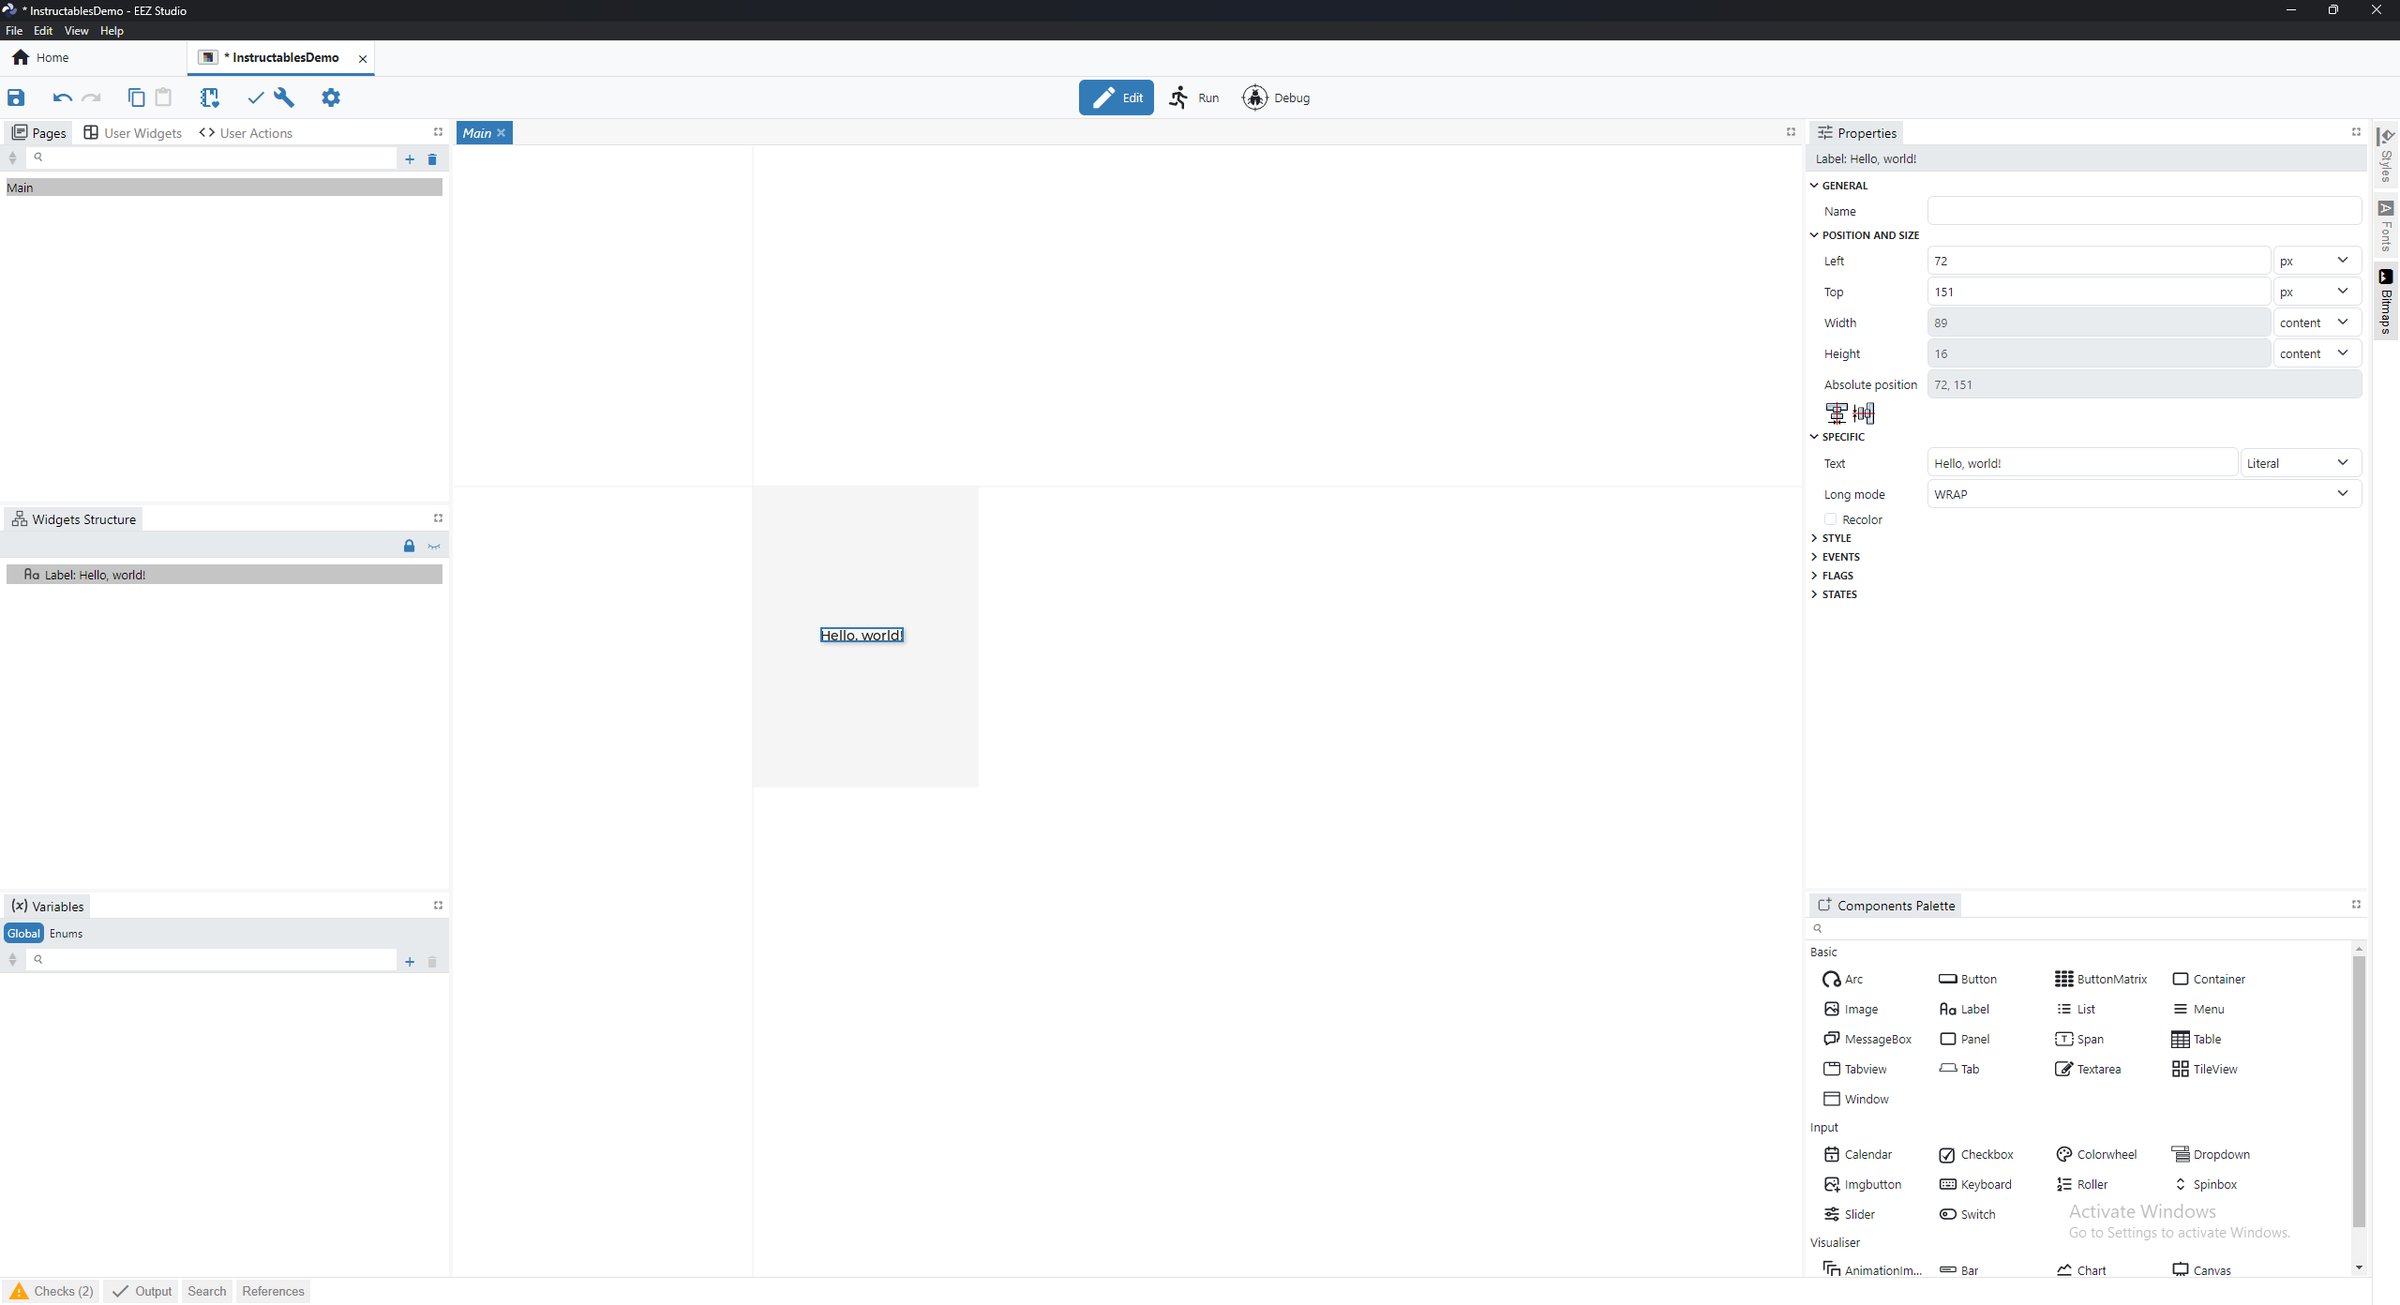The image size is (2400, 1305).
Task: Switch to the User Widgets tab
Action: click(x=133, y=133)
